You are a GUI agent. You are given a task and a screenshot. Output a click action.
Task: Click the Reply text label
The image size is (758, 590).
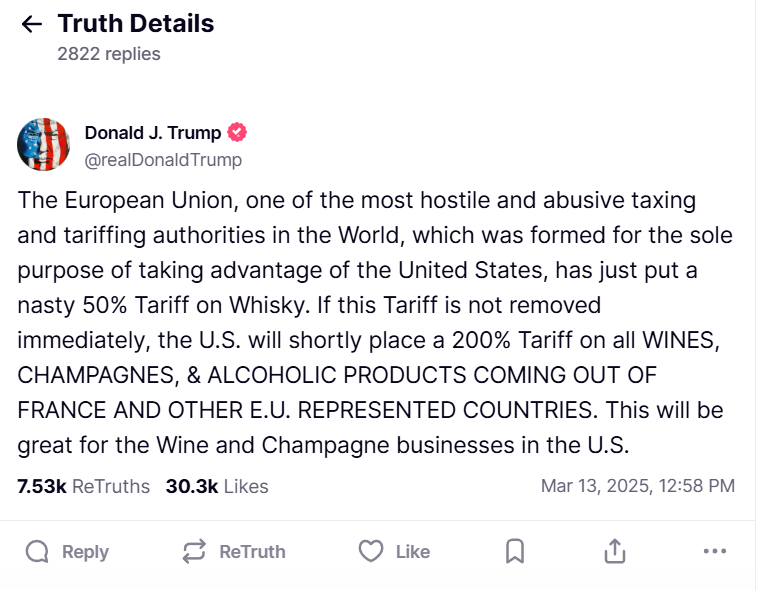tap(85, 552)
